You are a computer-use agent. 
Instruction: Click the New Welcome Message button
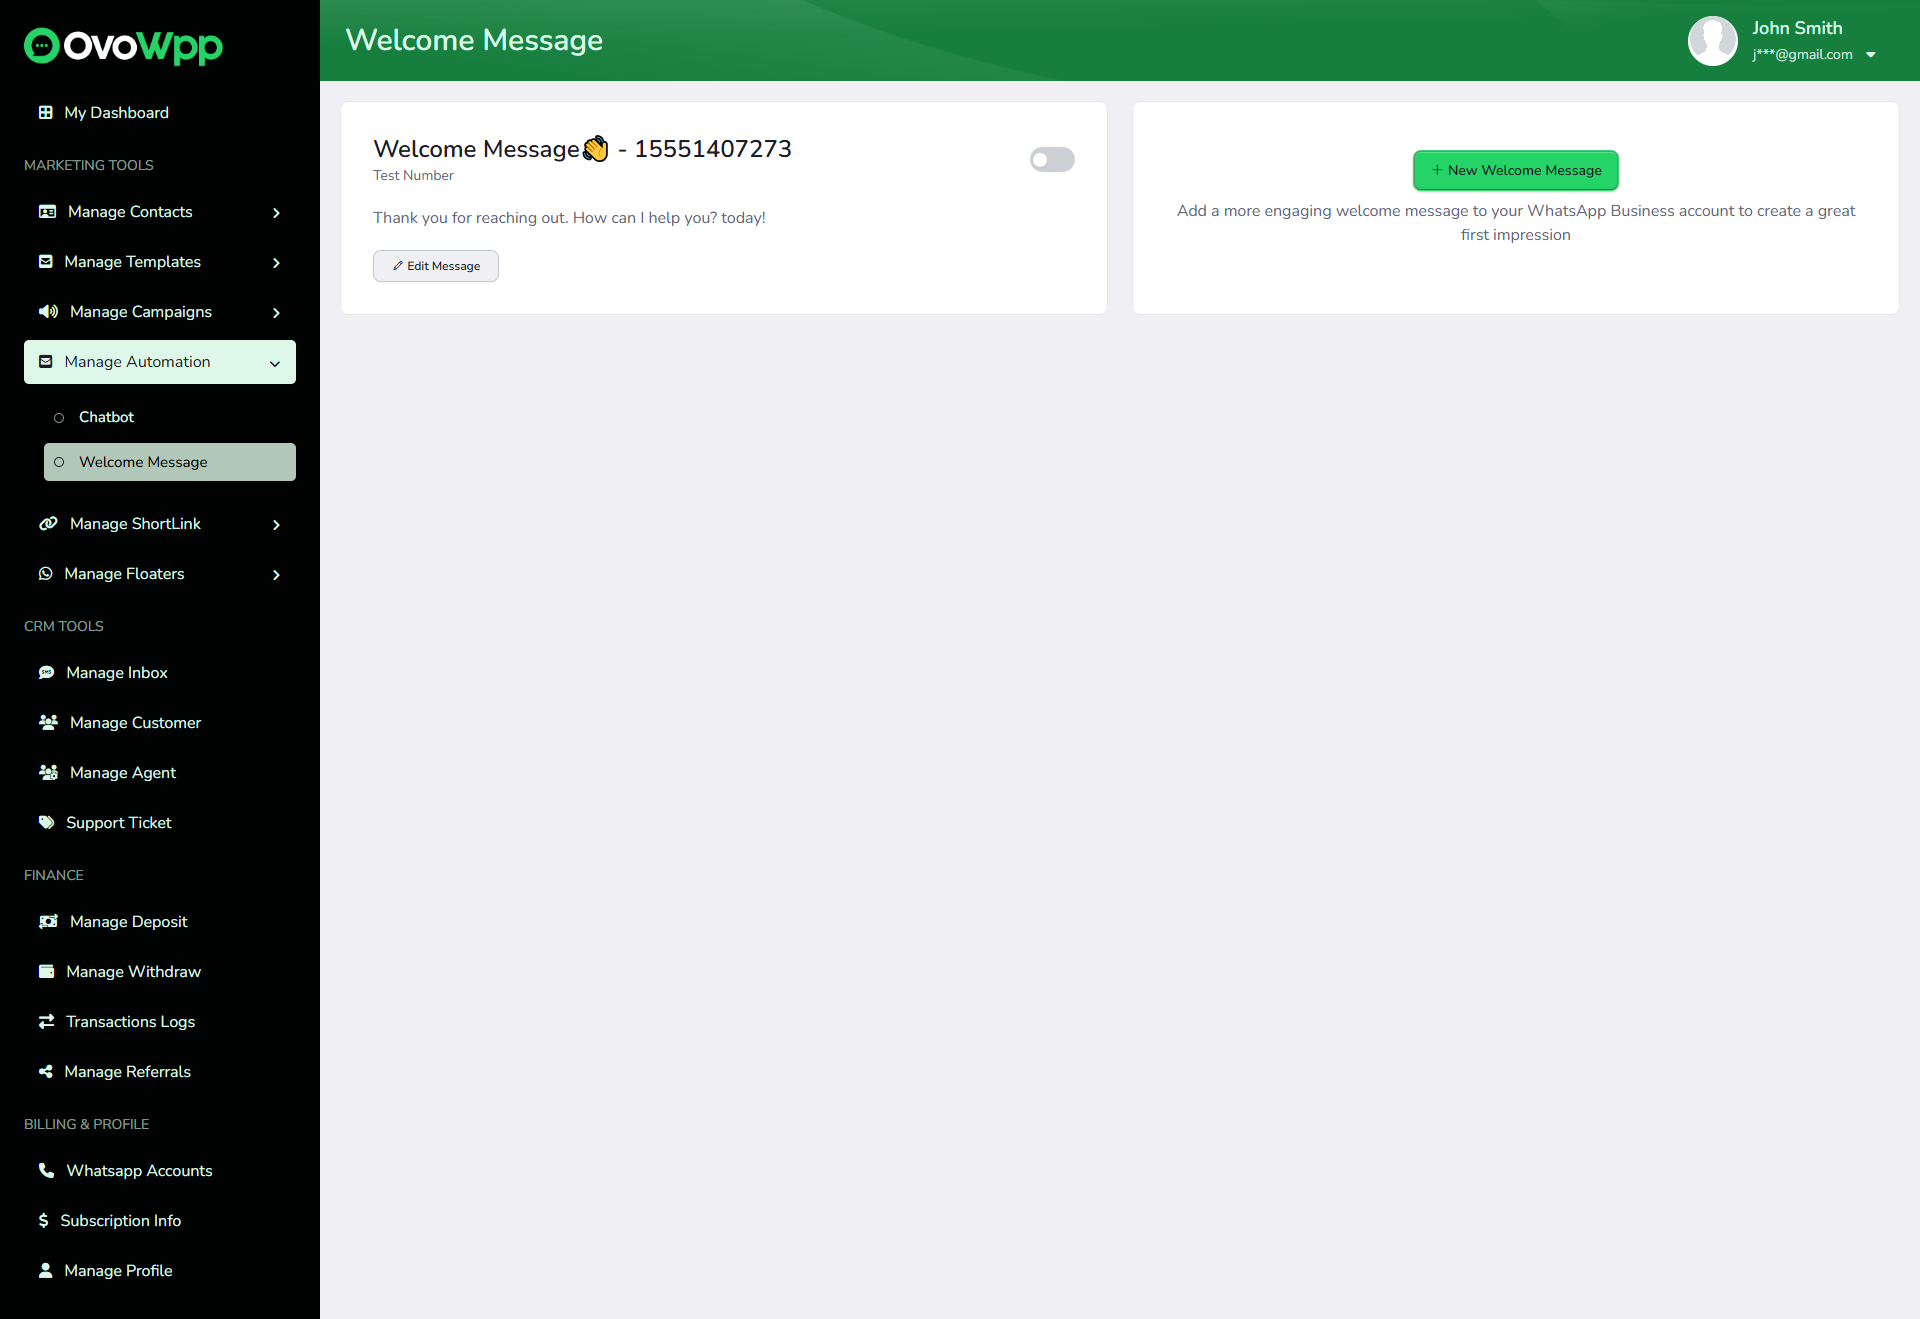(x=1515, y=170)
